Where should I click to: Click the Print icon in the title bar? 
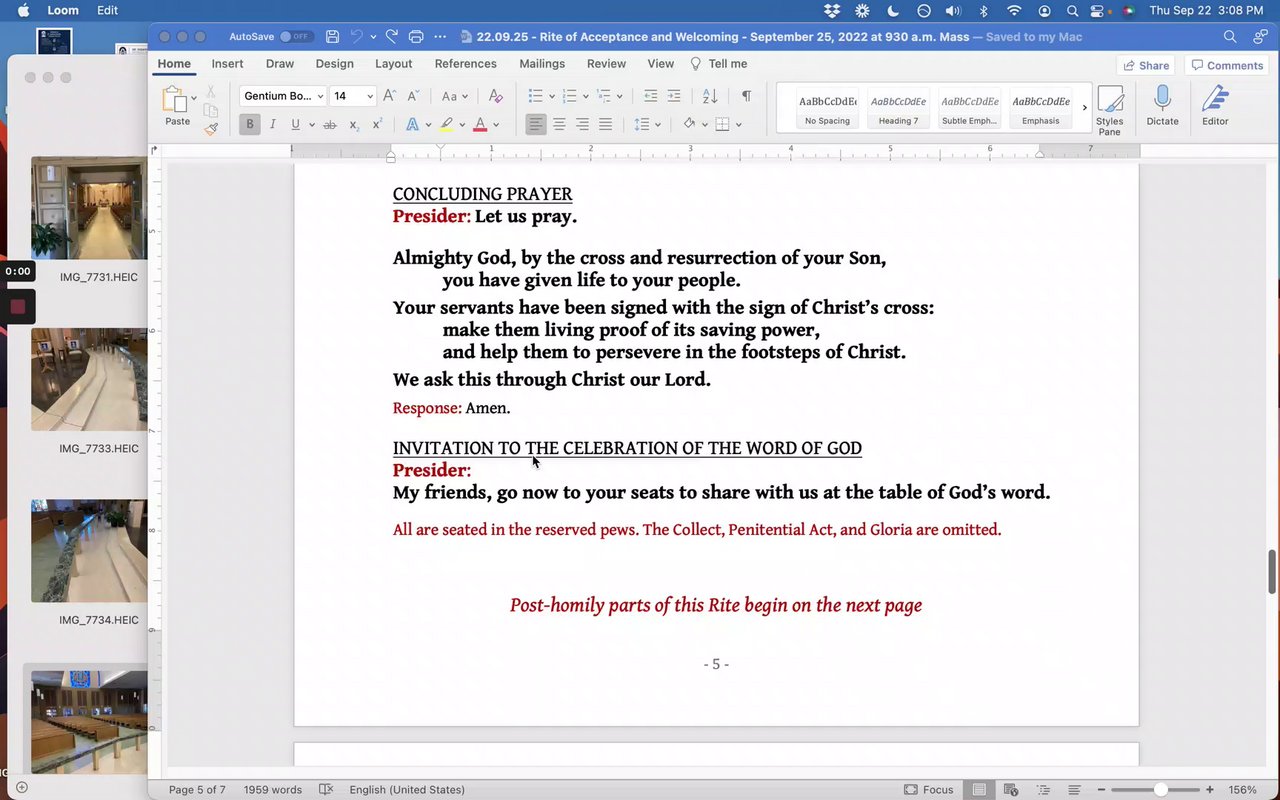416,37
